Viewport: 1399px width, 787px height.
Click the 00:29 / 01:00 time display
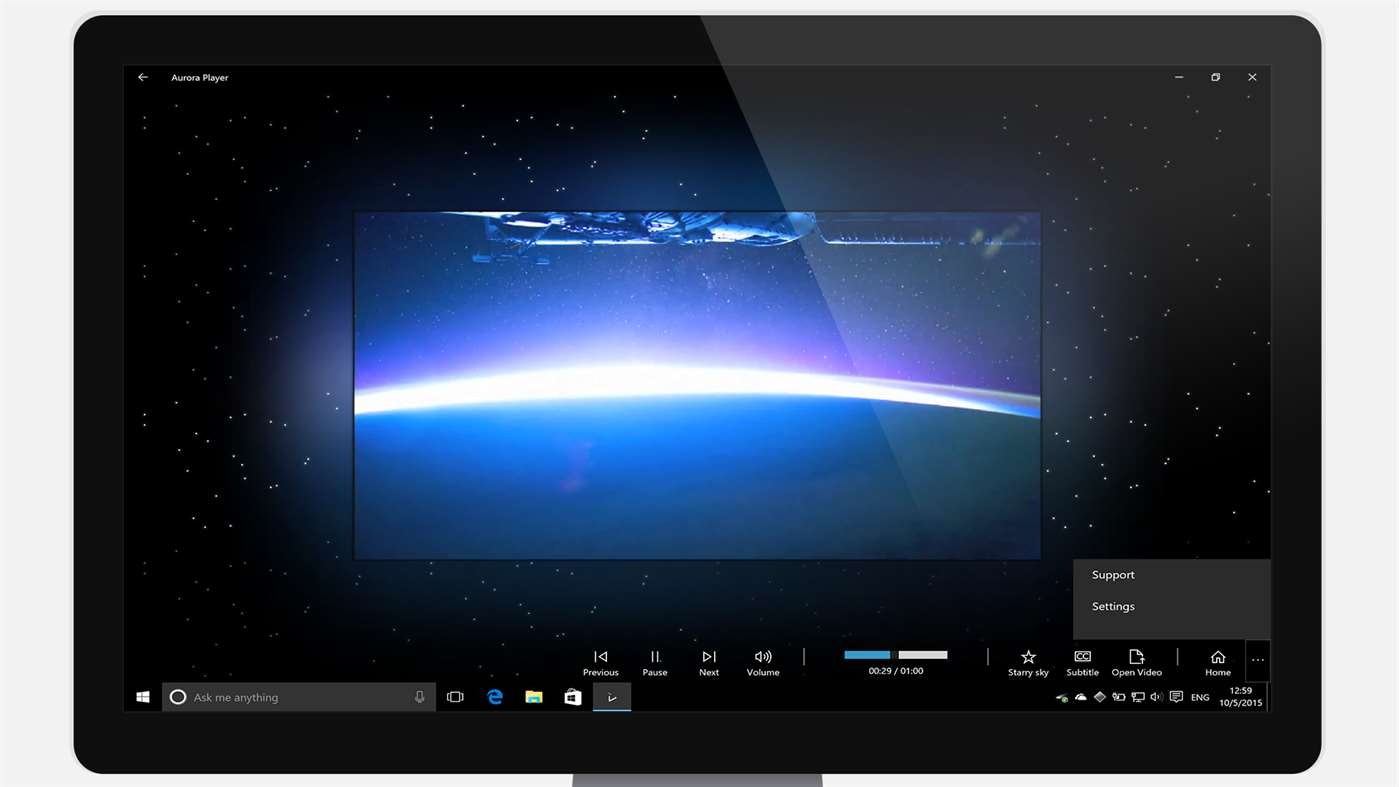(x=896, y=671)
